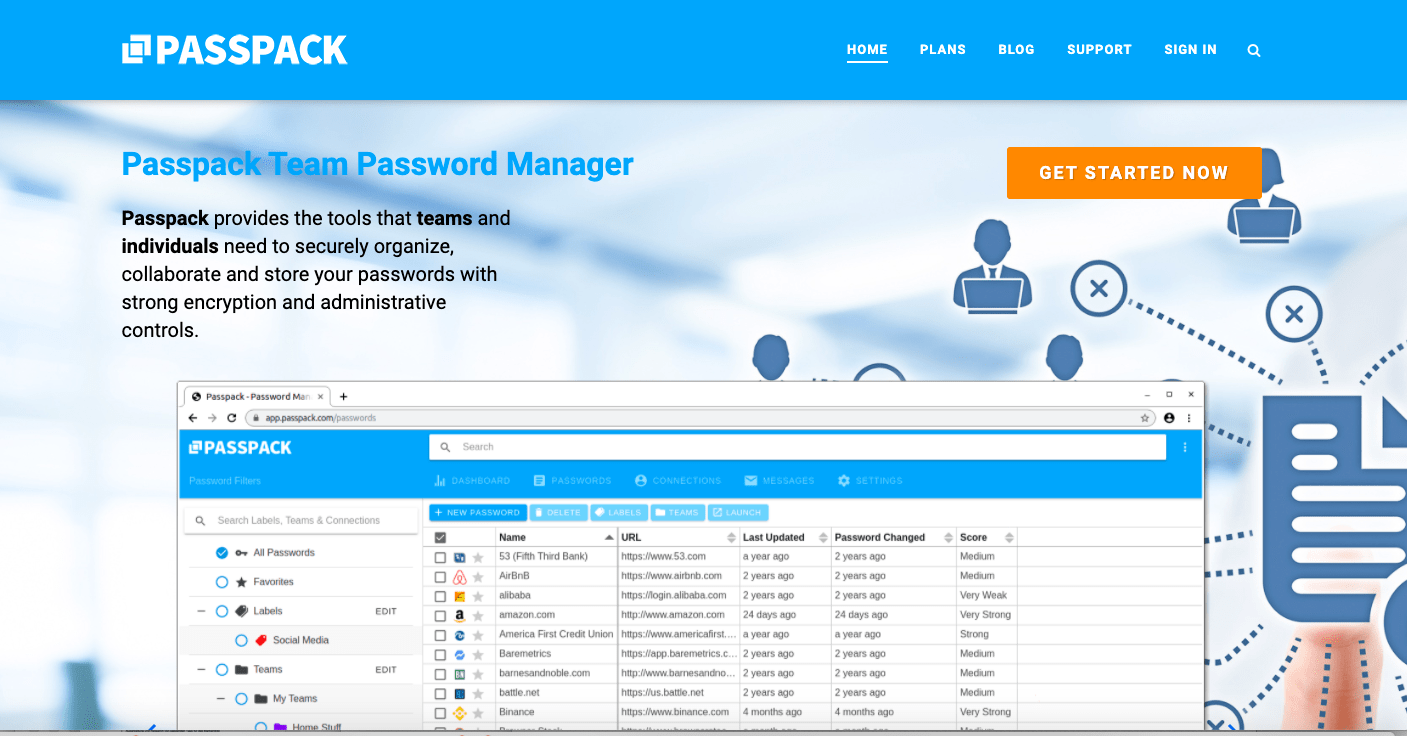Switch to the PASSWORDS tab
This screenshot has height=736, width=1407.
pyautogui.click(x=572, y=481)
